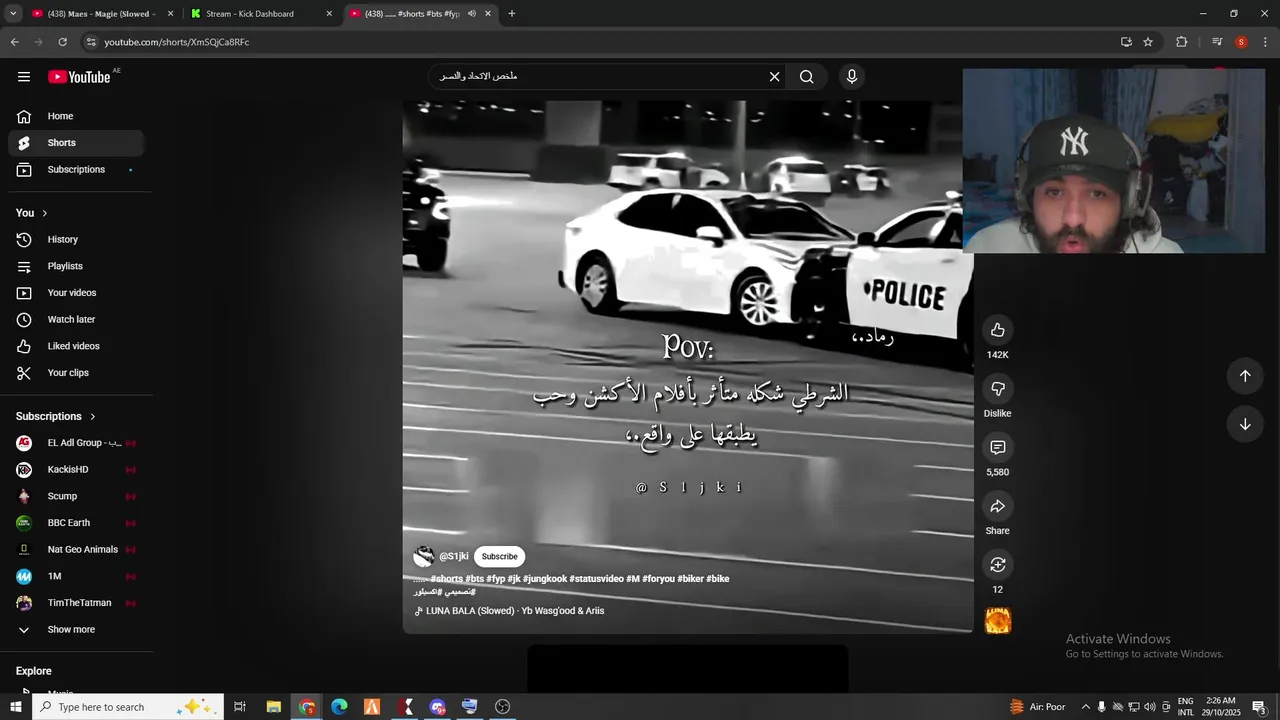Expand the You section chevron
This screenshot has height=720, width=1280.
44,213
